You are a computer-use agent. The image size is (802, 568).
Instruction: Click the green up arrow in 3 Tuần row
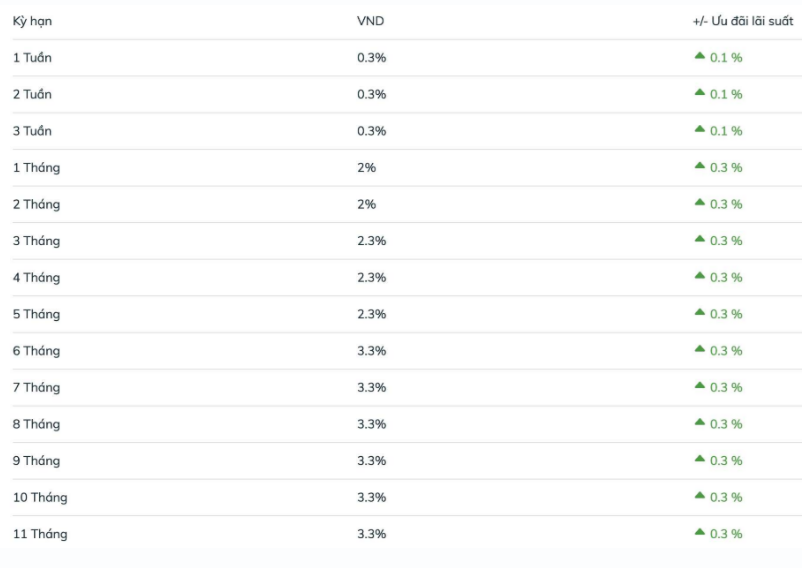[700, 130]
